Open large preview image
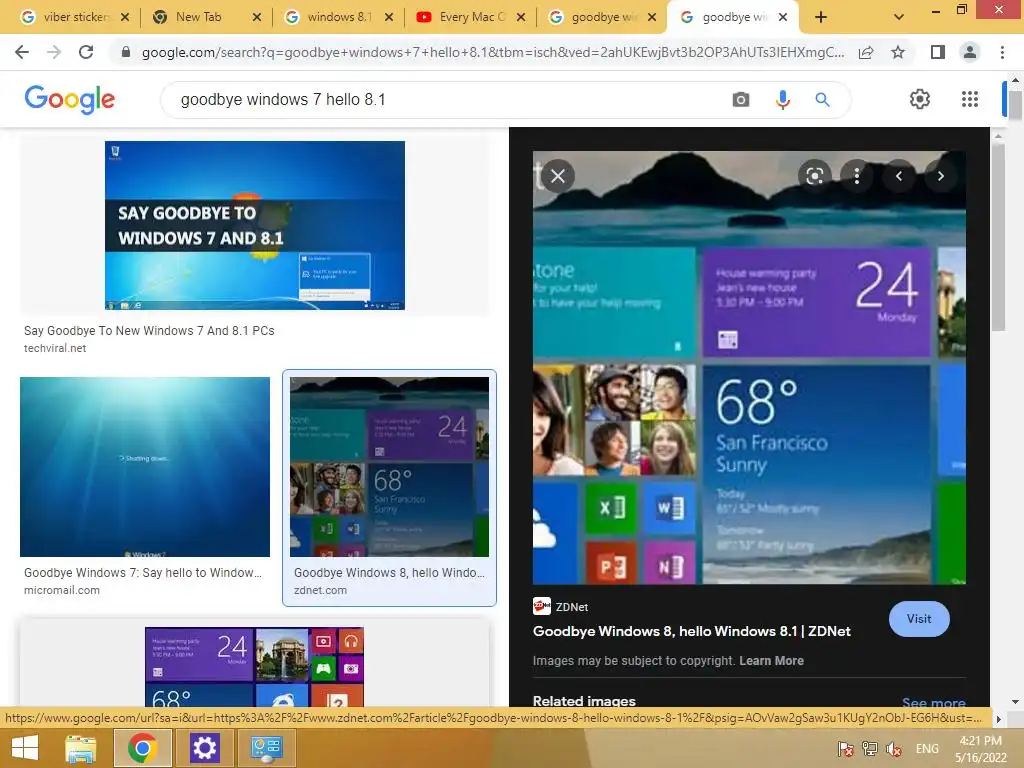1024x768 pixels. pos(749,368)
